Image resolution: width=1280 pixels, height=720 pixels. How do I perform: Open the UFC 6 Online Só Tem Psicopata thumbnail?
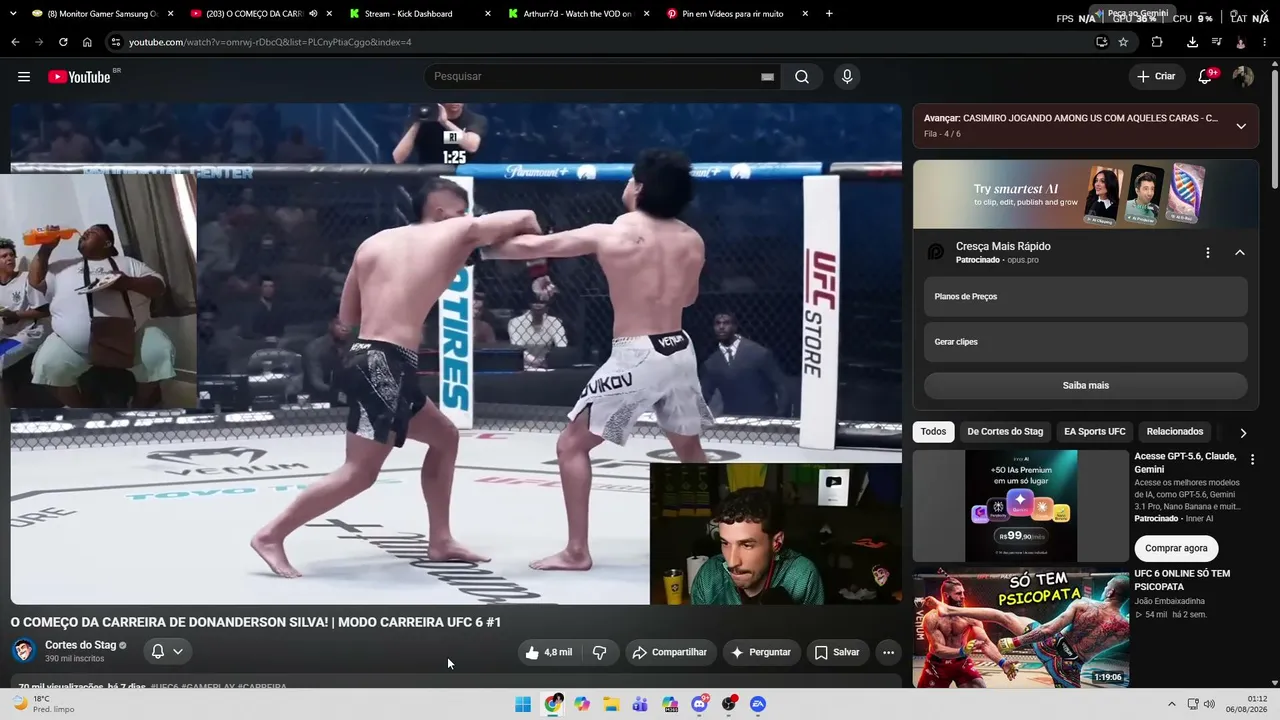(x=1021, y=628)
